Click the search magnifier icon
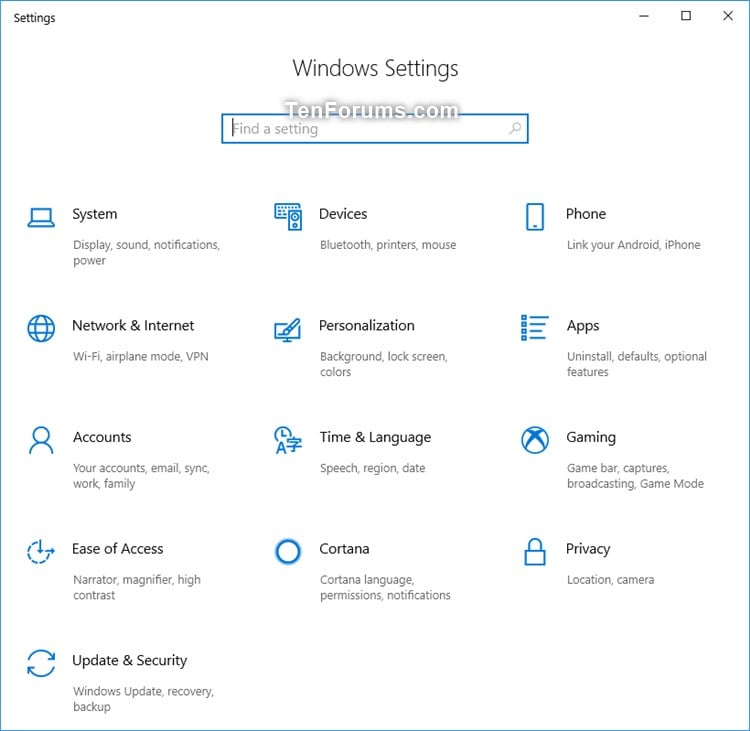The width and height of the screenshot is (750, 731). tap(515, 128)
